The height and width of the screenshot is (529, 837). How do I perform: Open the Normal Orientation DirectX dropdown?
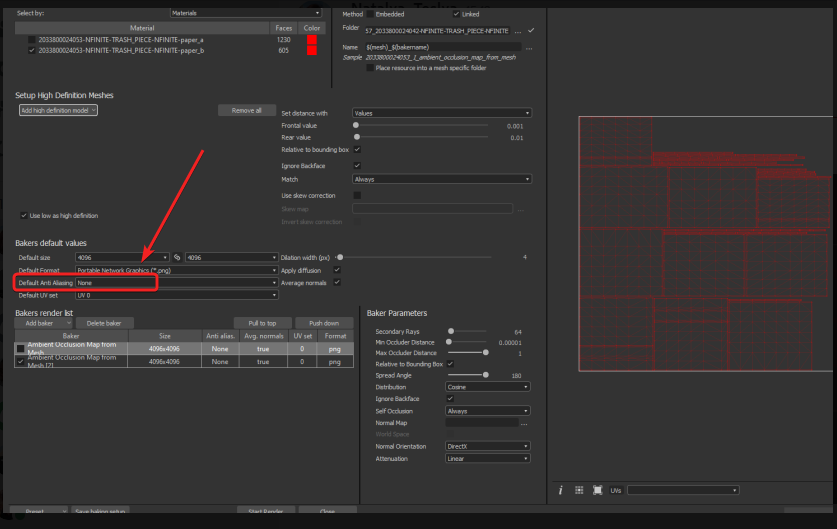(x=487, y=446)
